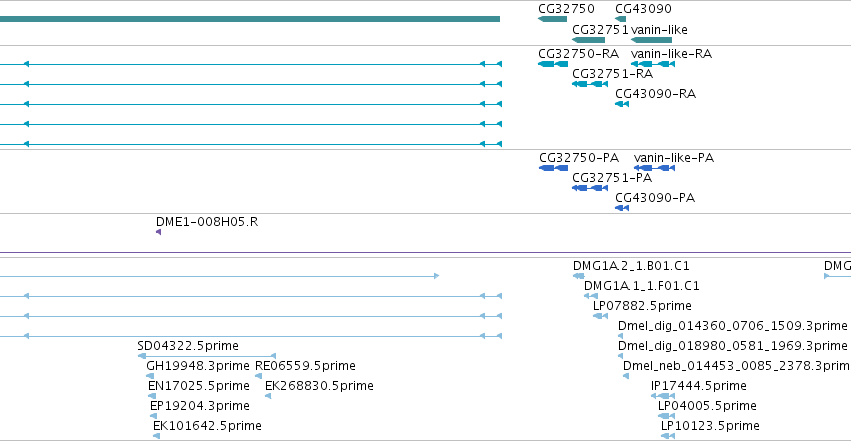Click the EK101642.5prime EST label
This screenshot has width=851, height=441.
point(207,426)
